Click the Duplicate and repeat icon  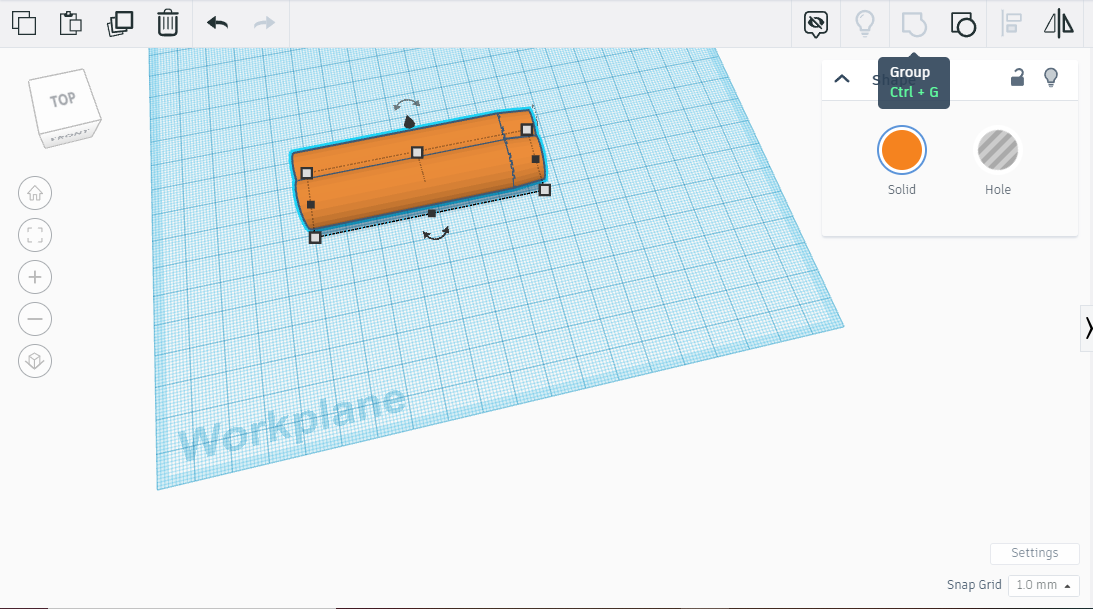click(120, 23)
